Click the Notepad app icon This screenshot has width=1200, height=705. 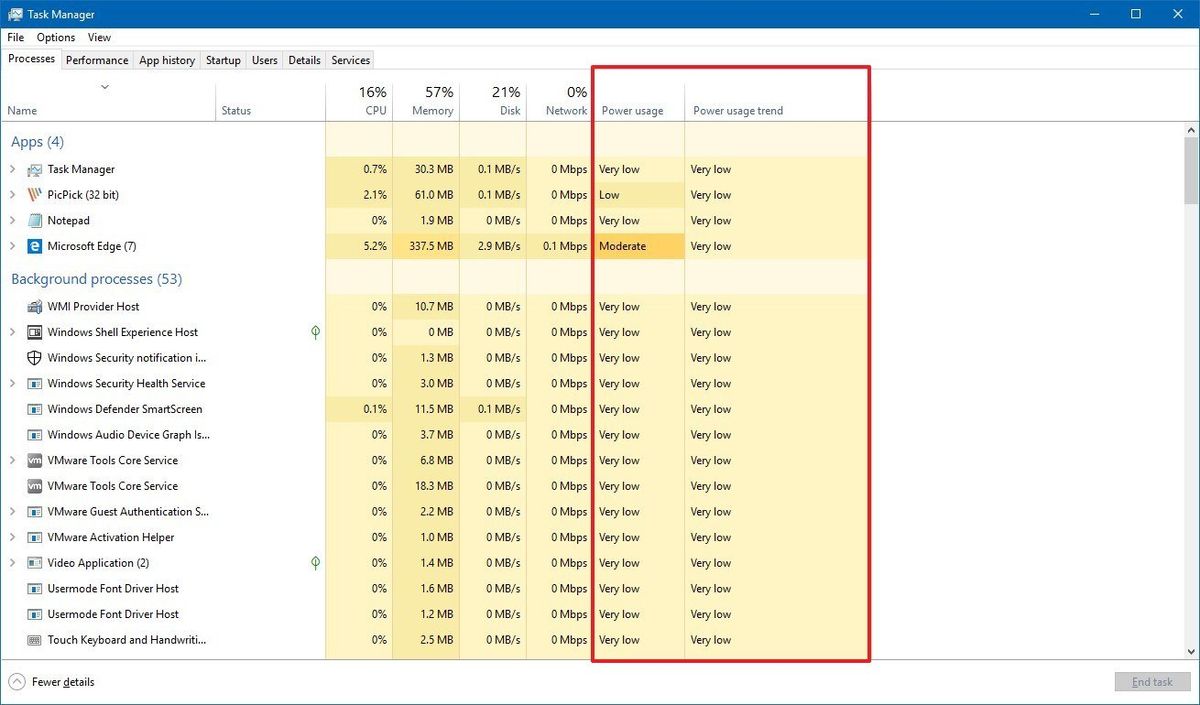click(36, 220)
